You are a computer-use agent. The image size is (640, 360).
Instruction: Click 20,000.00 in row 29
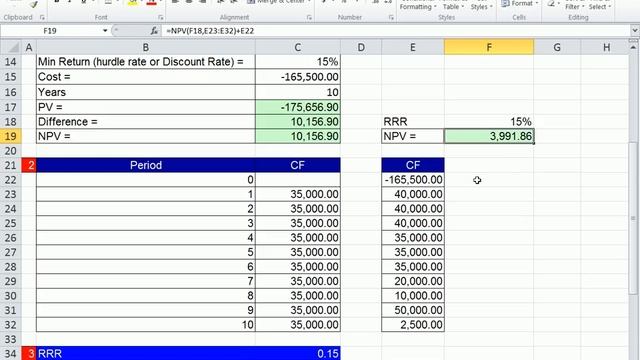coord(413,281)
